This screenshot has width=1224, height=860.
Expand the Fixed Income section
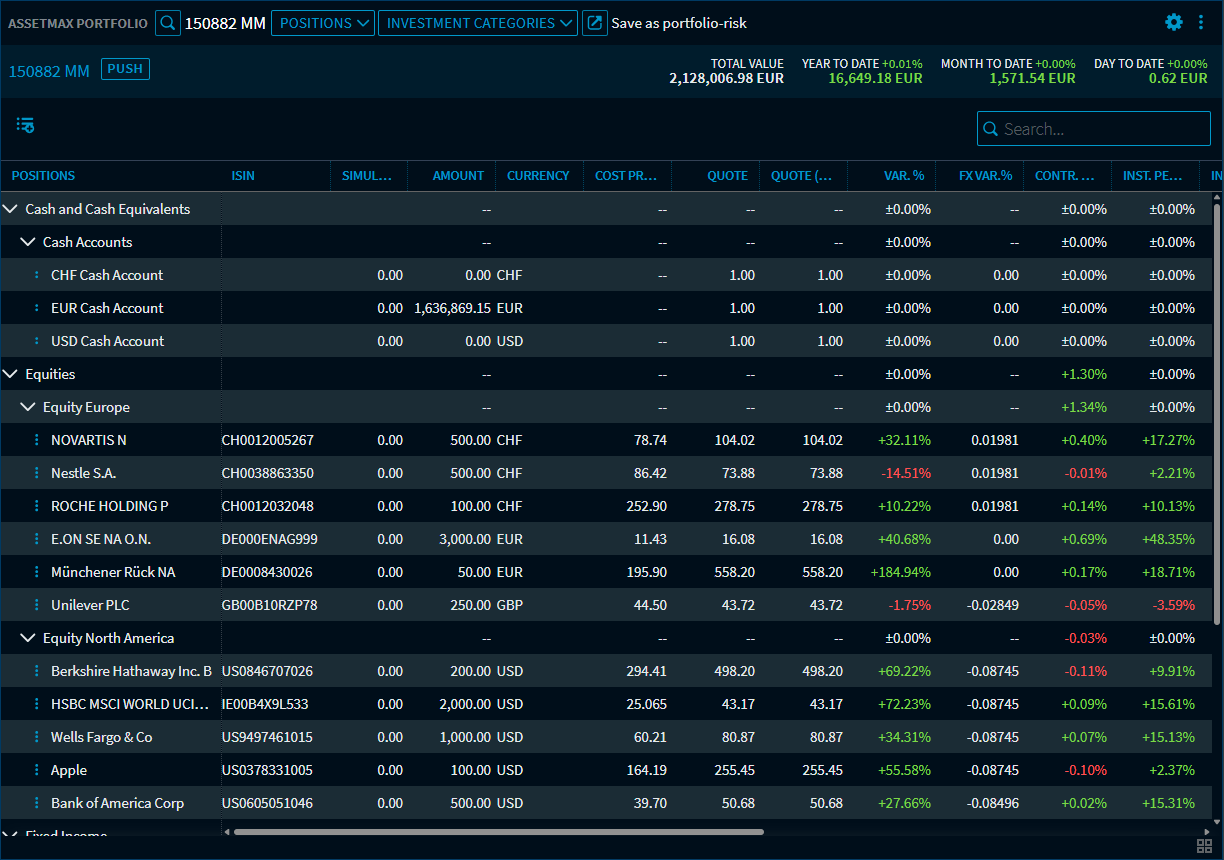coord(12,835)
